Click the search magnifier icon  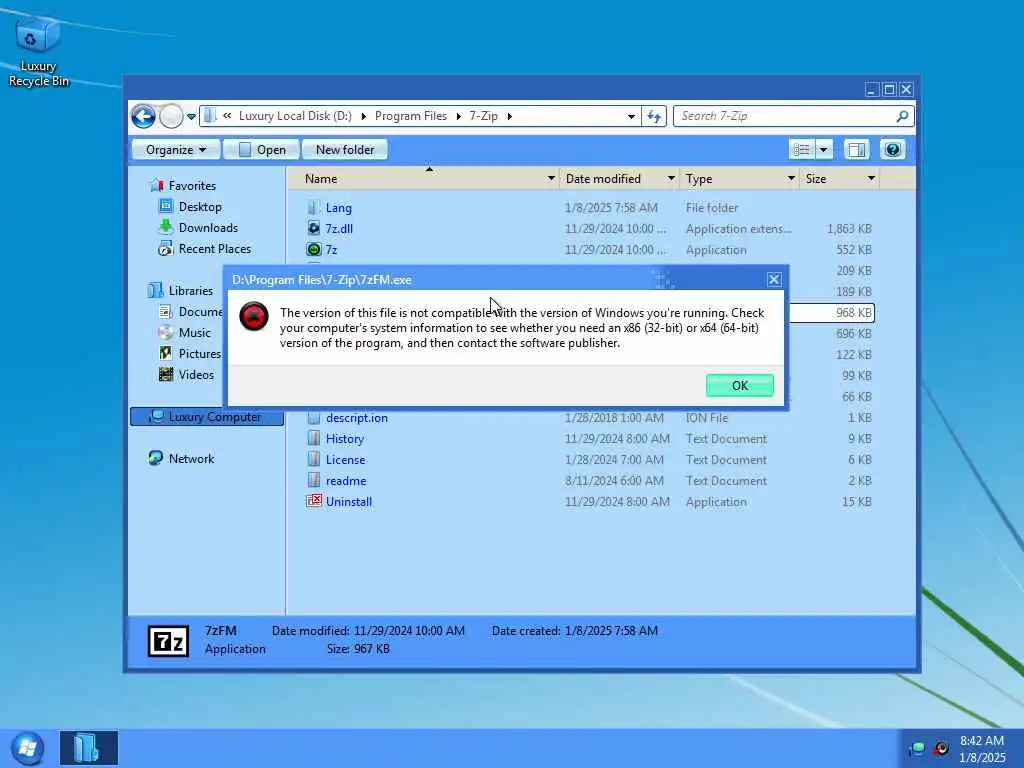(x=902, y=116)
